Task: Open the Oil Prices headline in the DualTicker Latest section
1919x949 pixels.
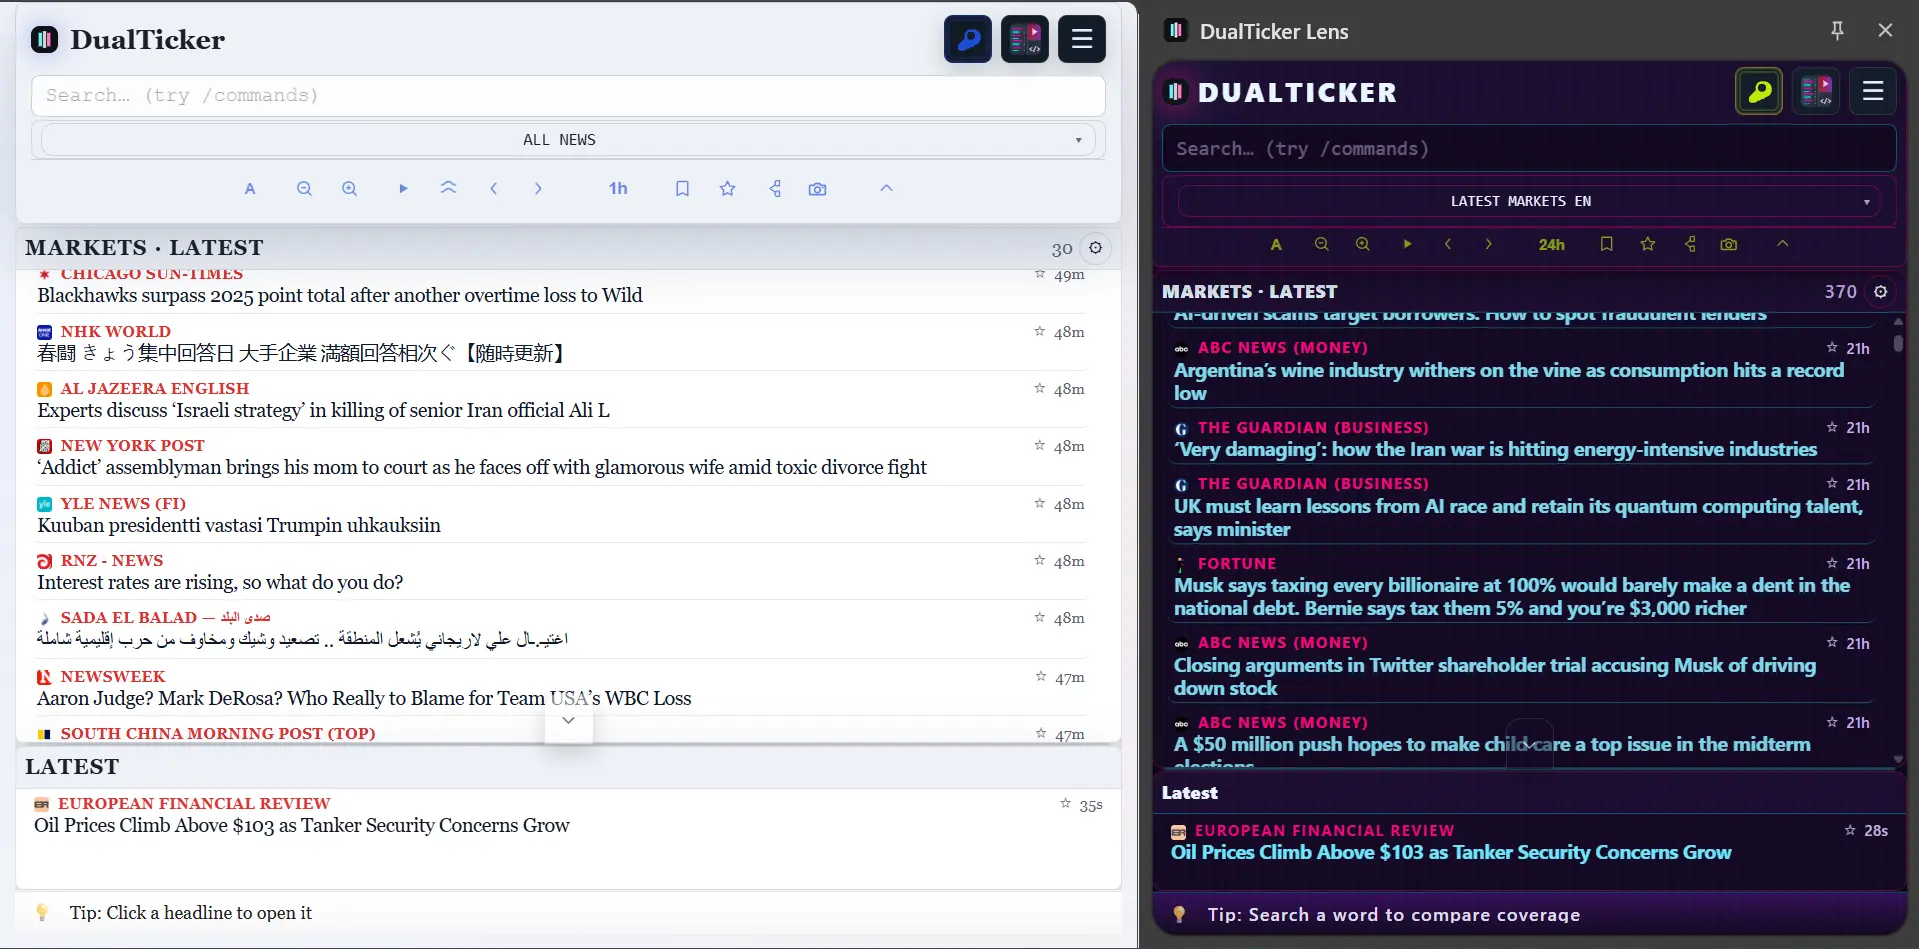Action: [301, 826]
